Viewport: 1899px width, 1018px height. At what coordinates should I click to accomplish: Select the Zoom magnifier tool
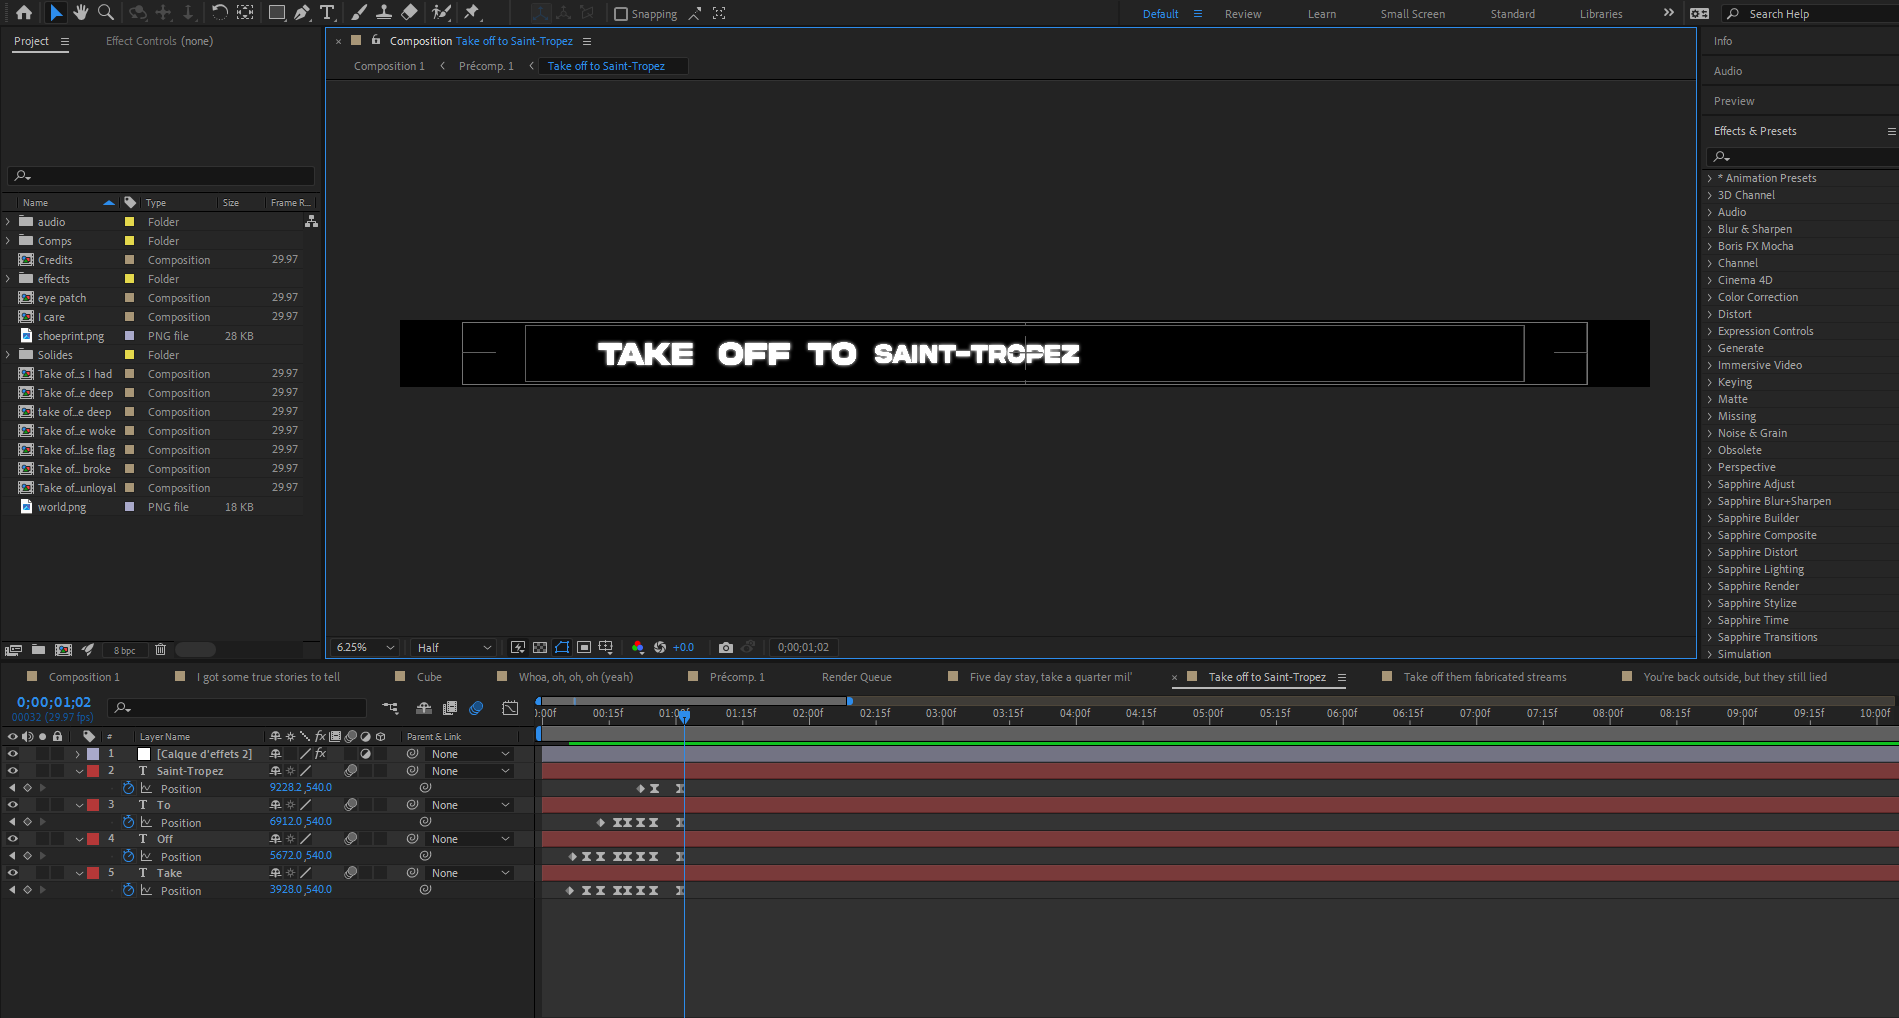coord(105,13)
